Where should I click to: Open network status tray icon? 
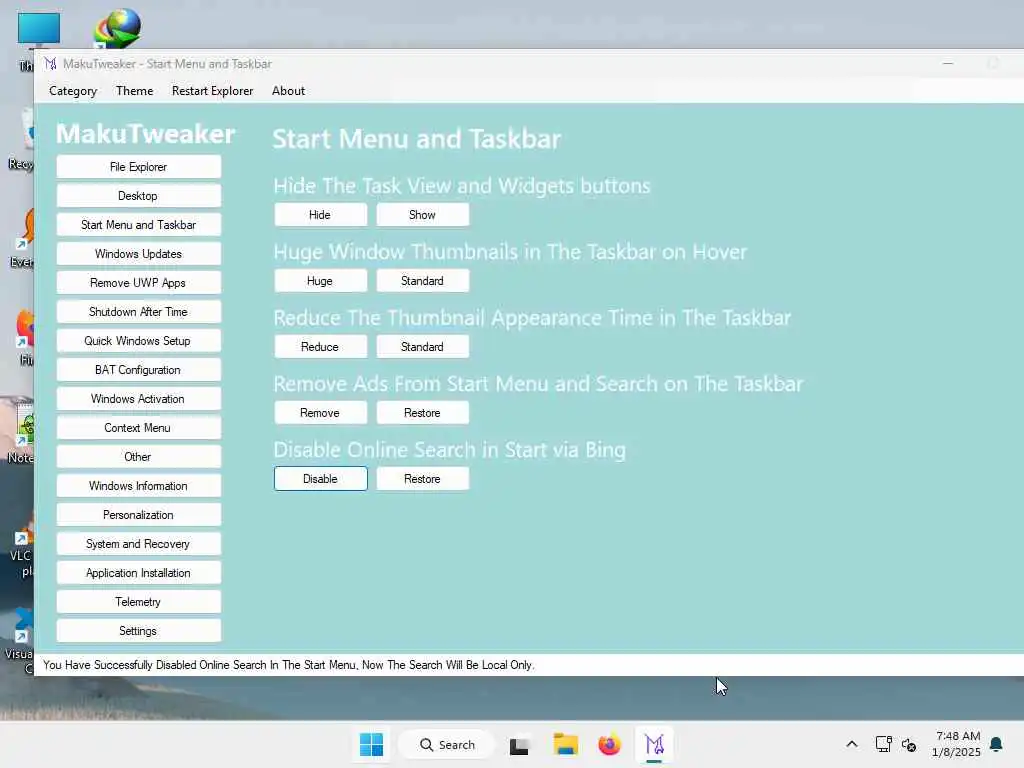click(x=883, y=744)
